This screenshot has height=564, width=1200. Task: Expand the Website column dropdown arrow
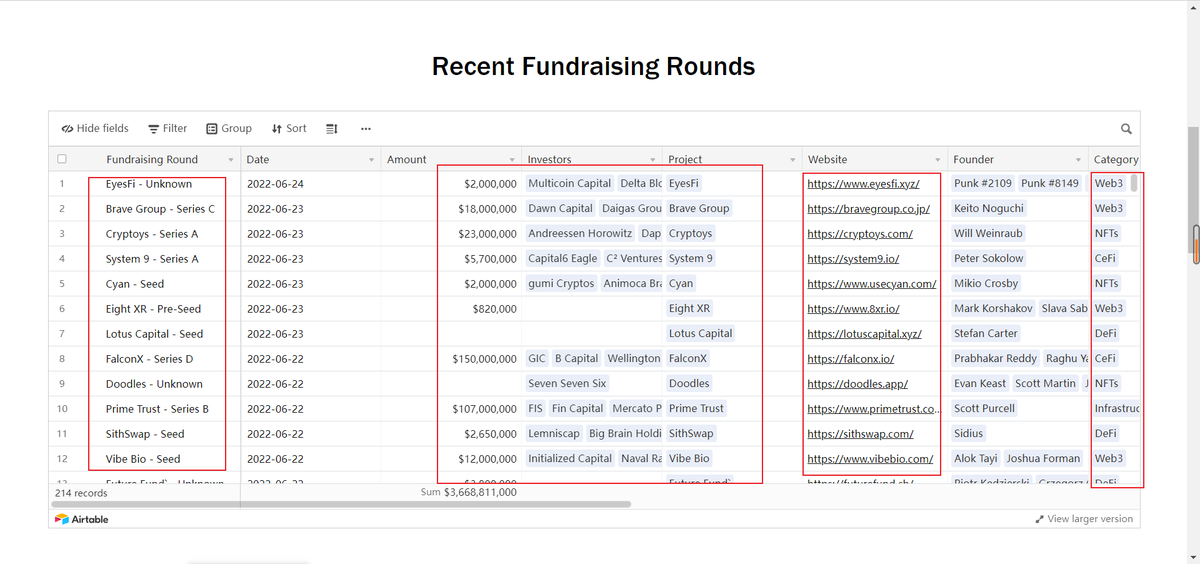[938, 160]
